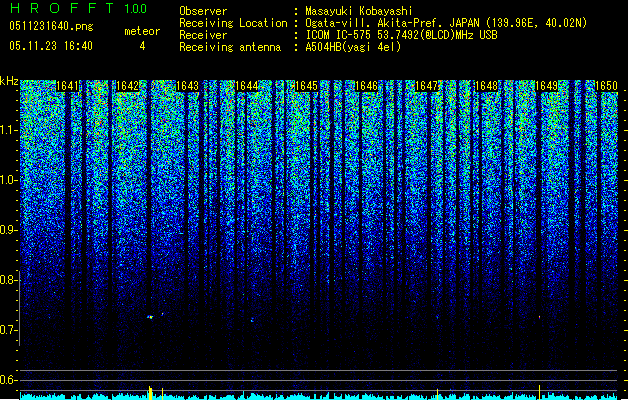Click the 0.8 kHz axis tick label
This screenshot has width=629, height=400.
8,280
